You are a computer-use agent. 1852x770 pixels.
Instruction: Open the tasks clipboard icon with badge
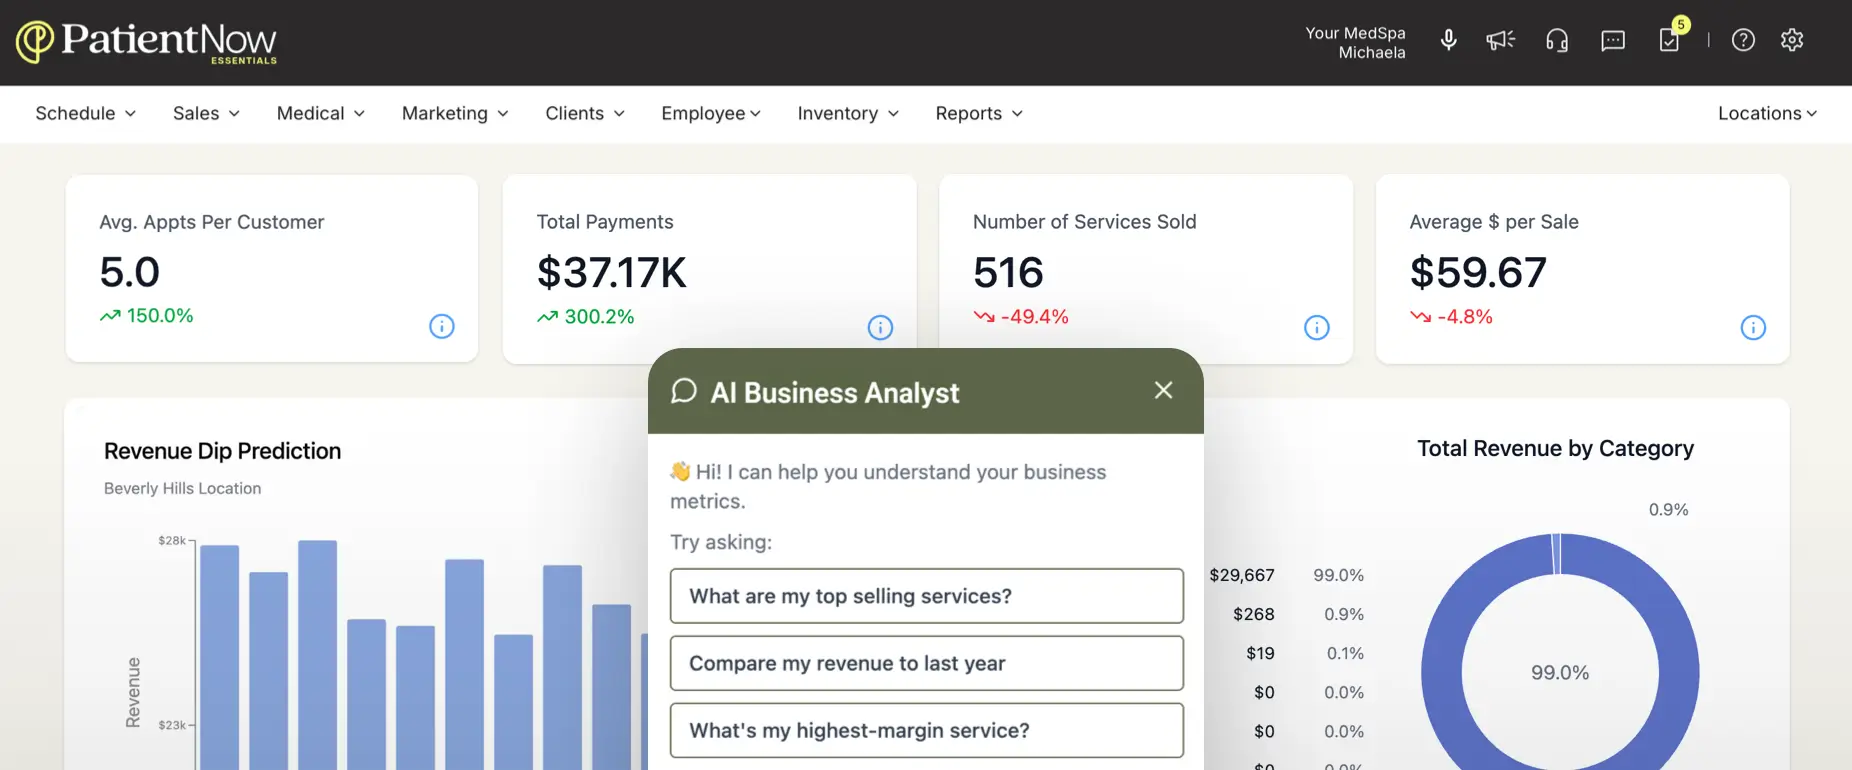coord(1671,38)
